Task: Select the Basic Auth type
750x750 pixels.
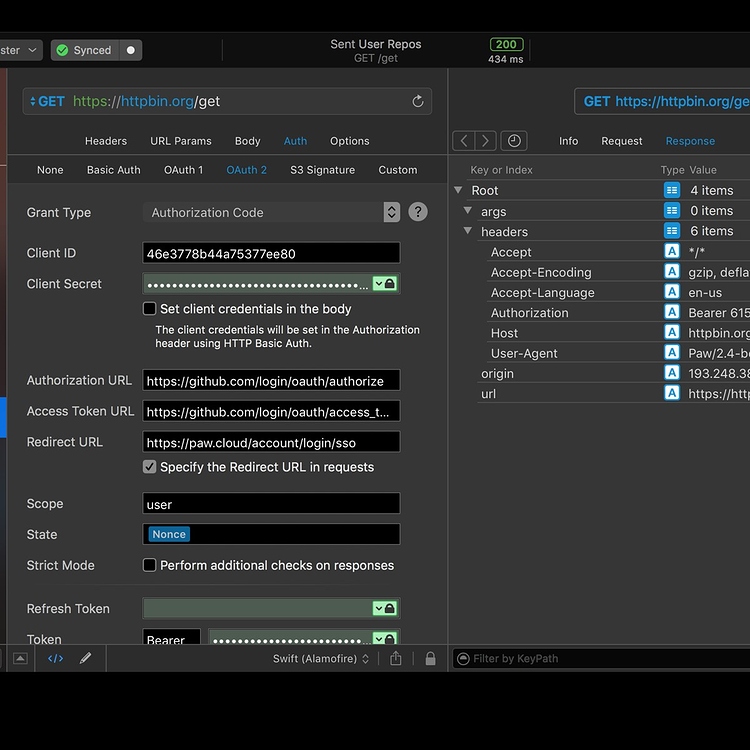Action: click(113, 170)
